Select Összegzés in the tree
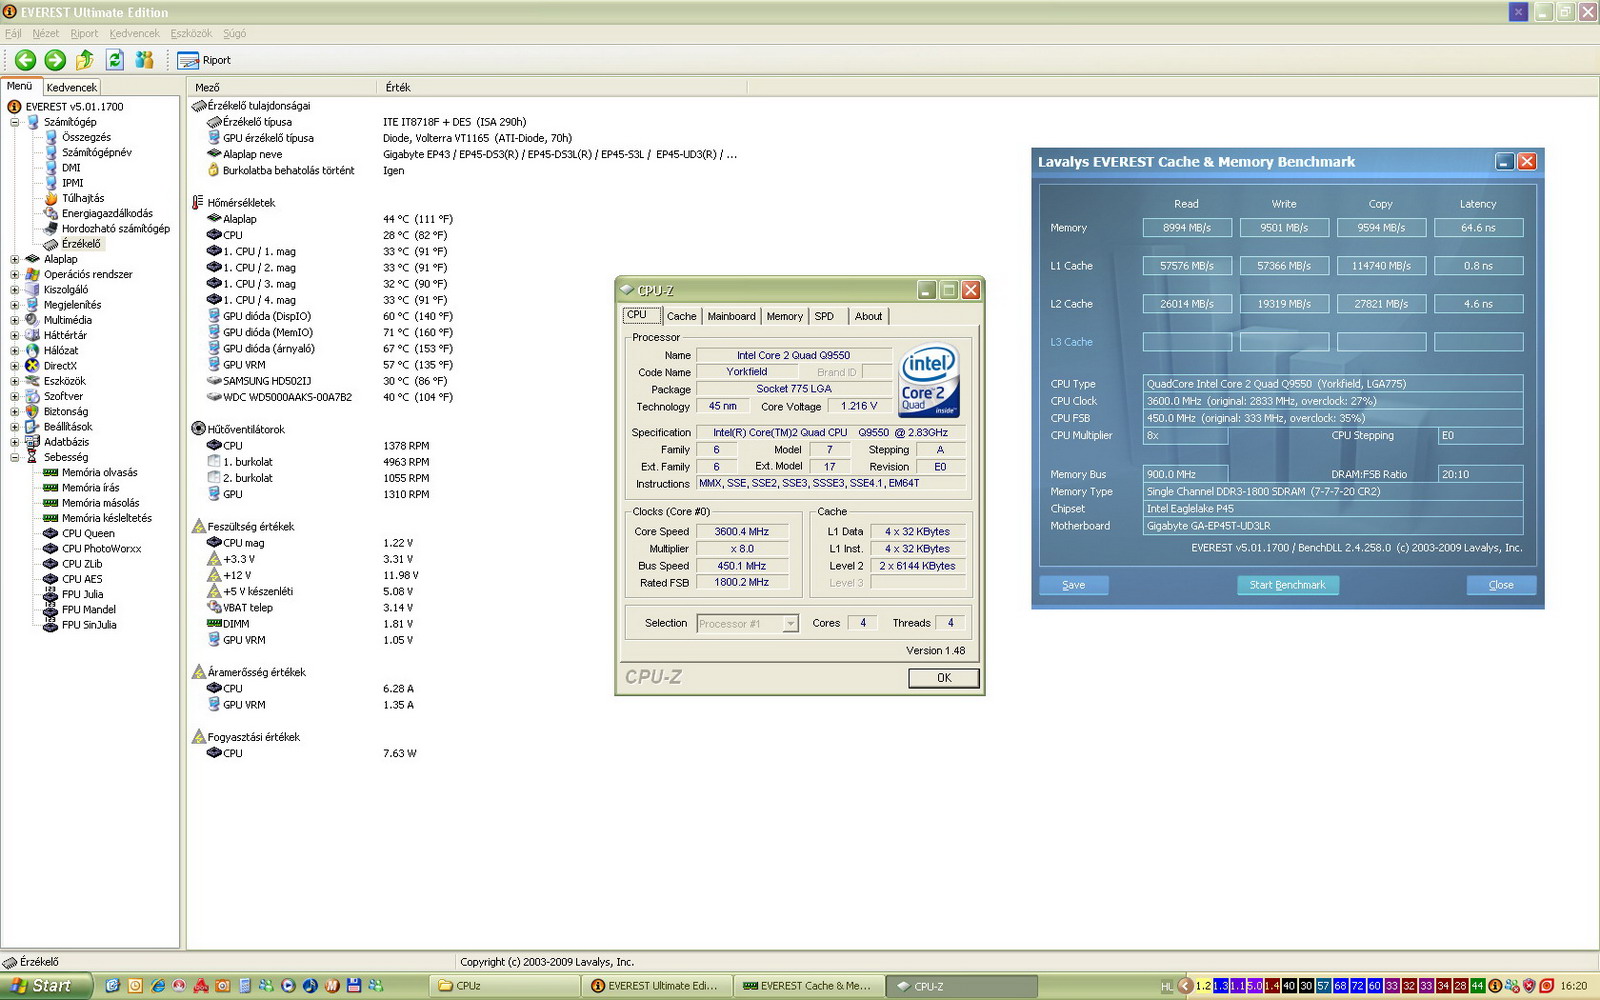Viewport: 1600px width, 1000px height. tap(86, 137)
